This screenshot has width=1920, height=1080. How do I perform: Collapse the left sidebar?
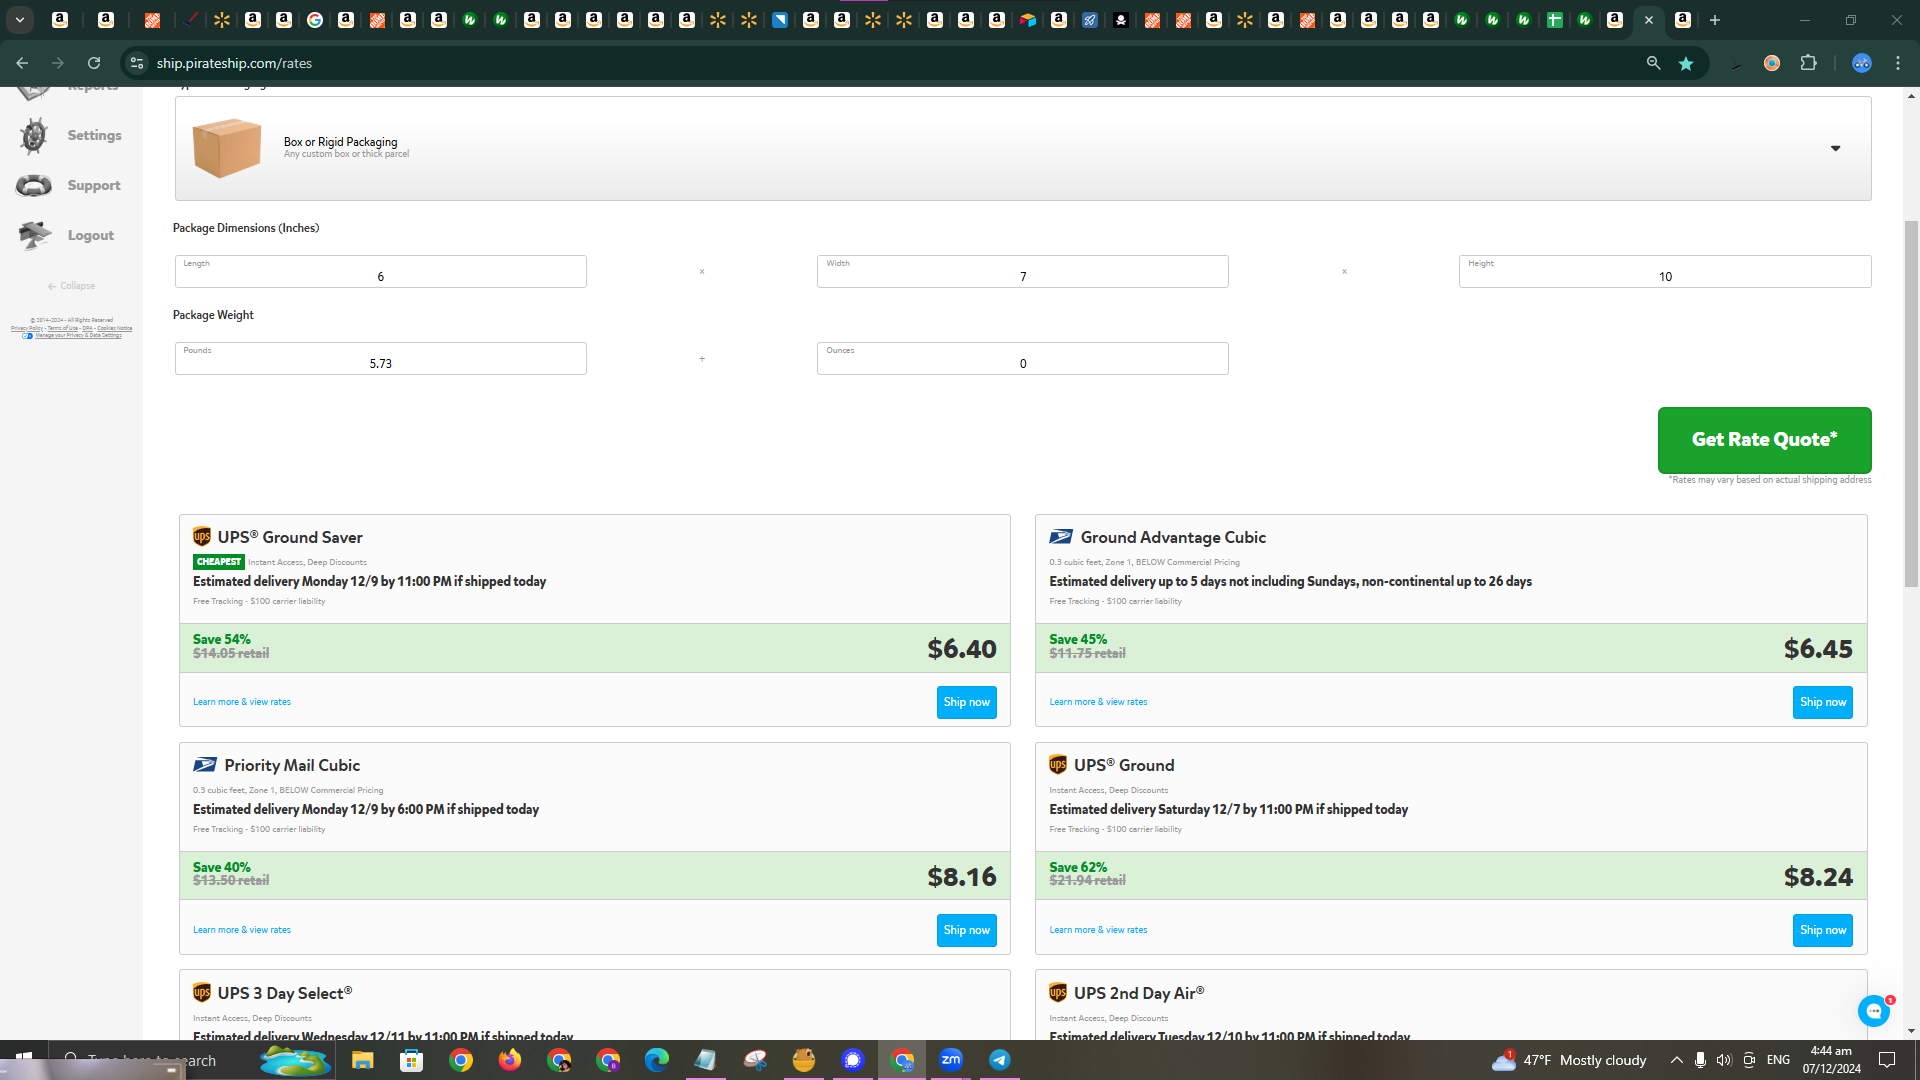pos(71,286)
